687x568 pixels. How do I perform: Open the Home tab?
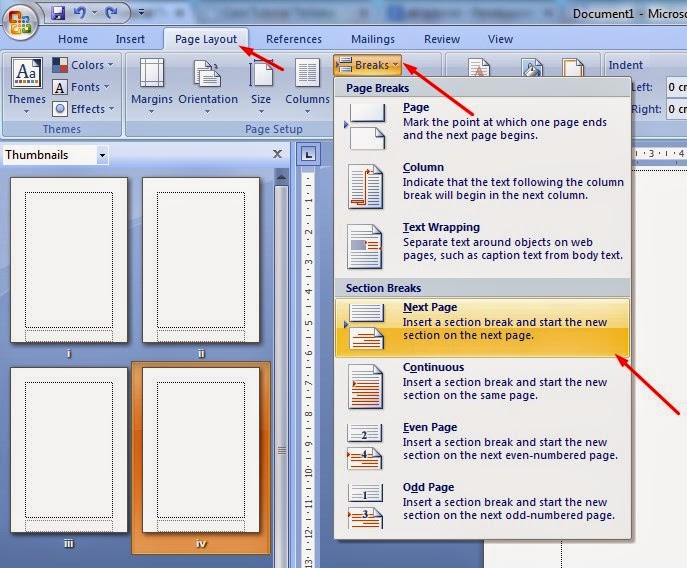pyautogui.click(x=73, y=39)
